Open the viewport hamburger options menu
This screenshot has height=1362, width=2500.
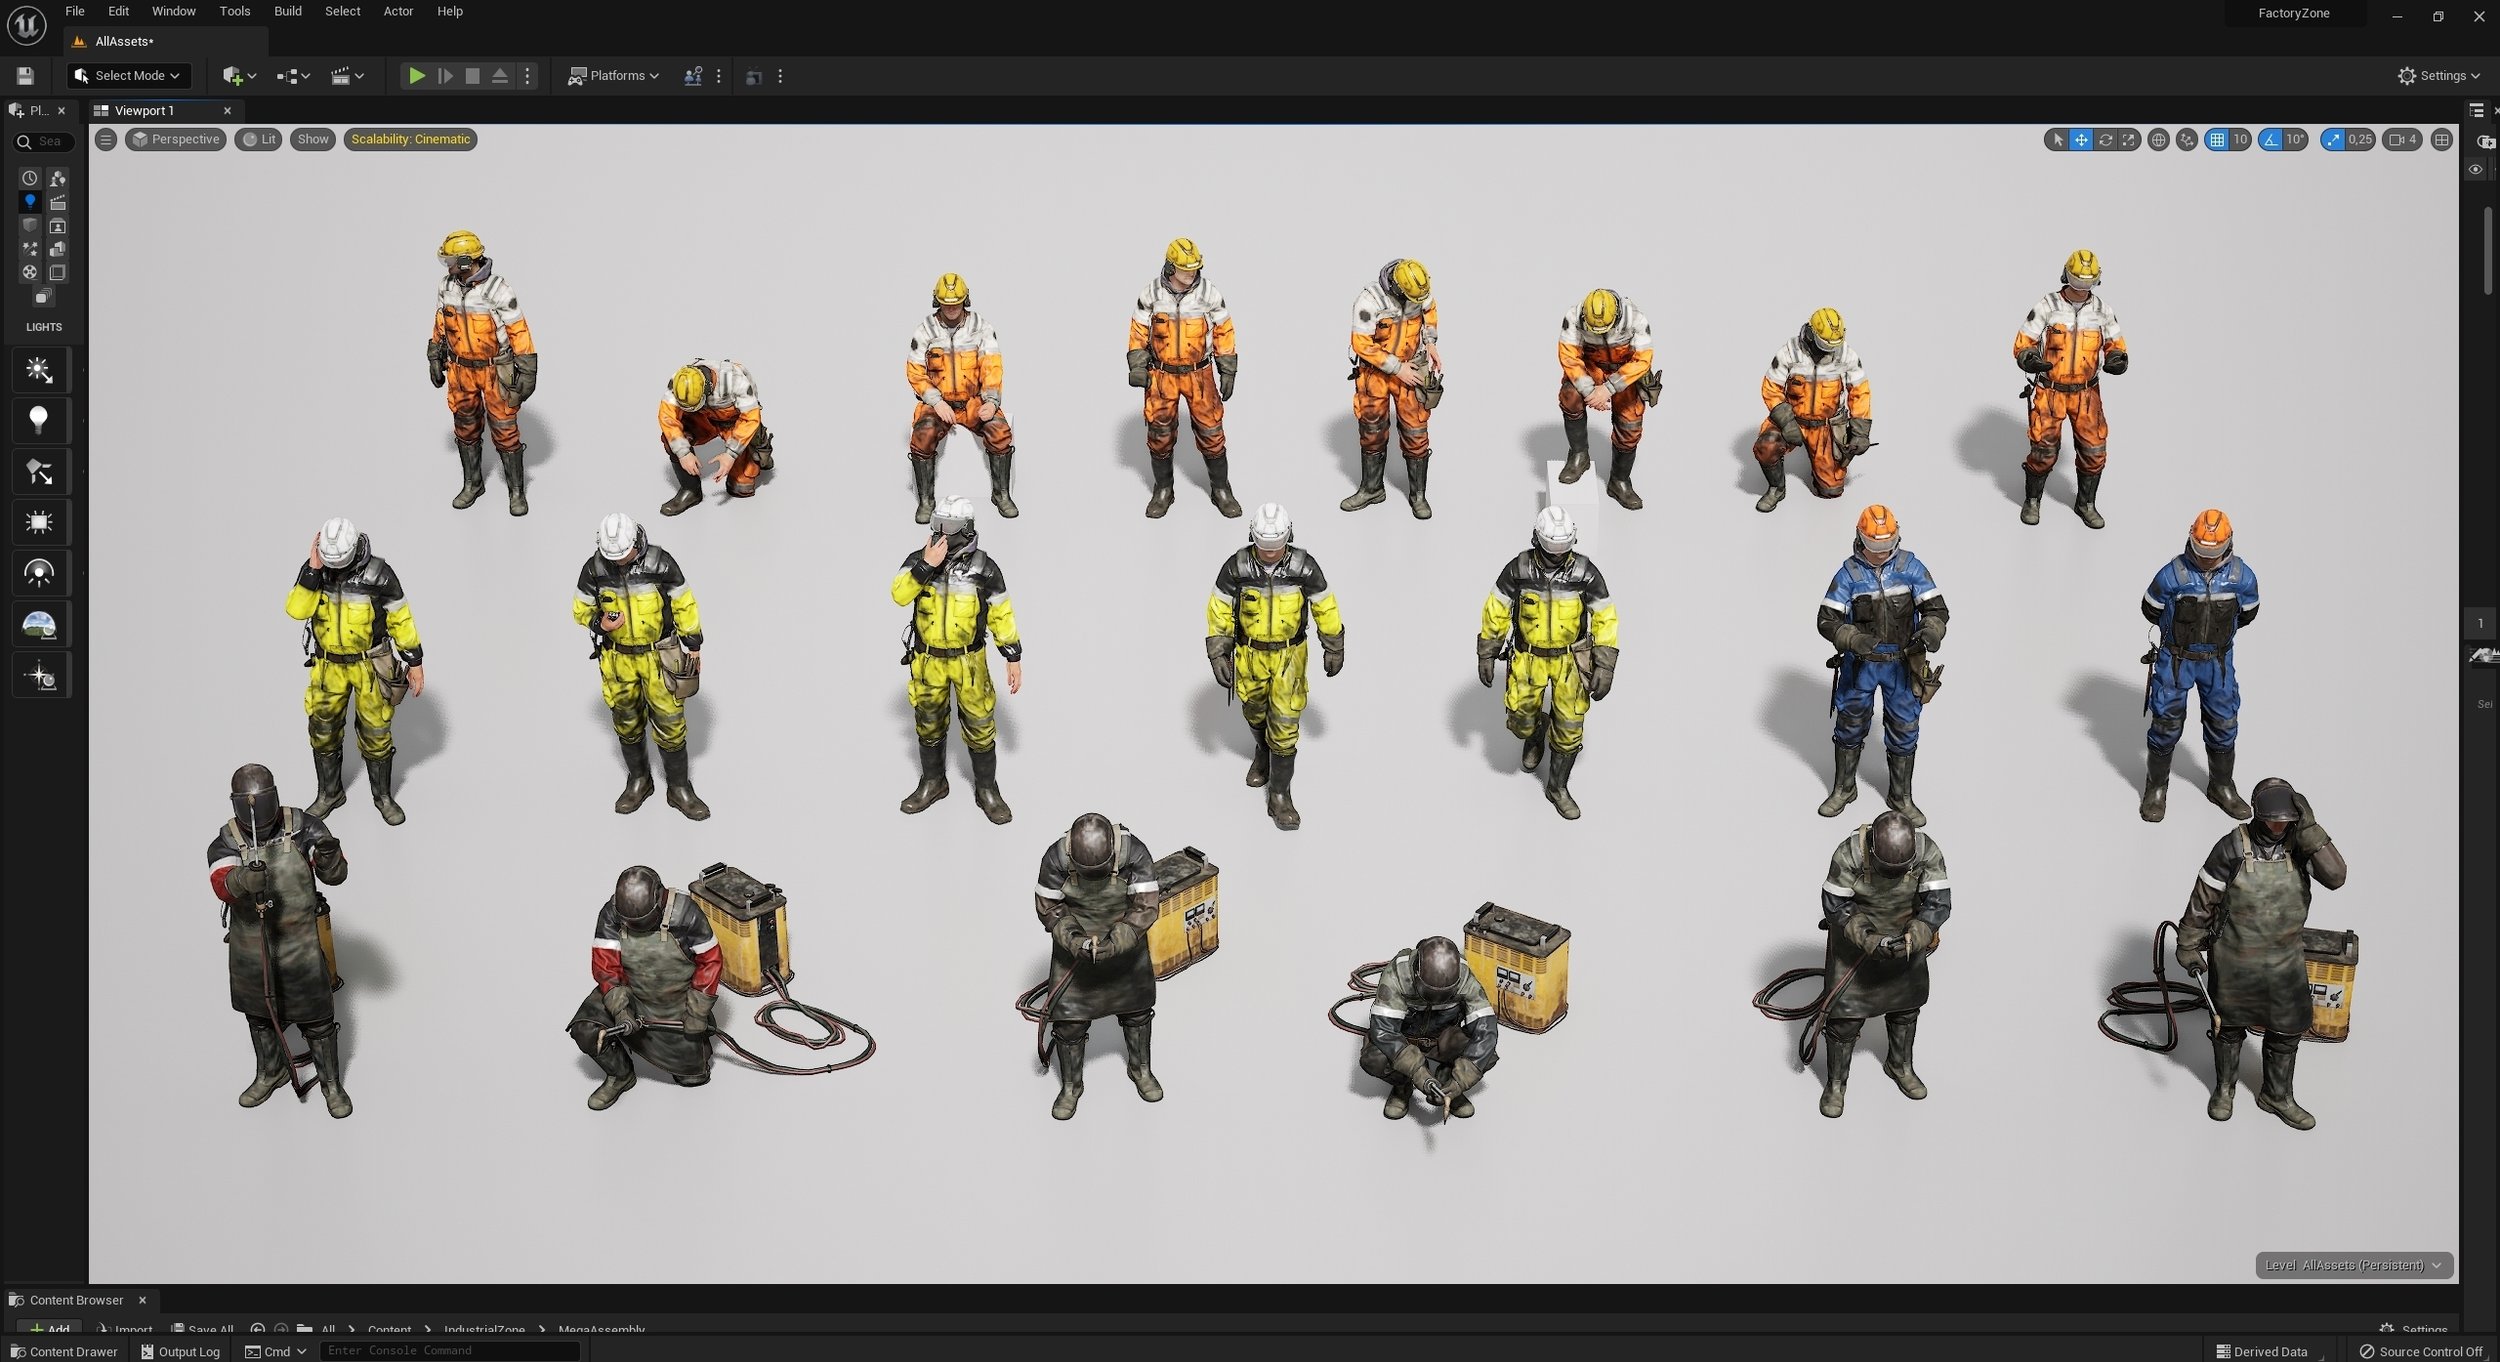coord(106,140)
